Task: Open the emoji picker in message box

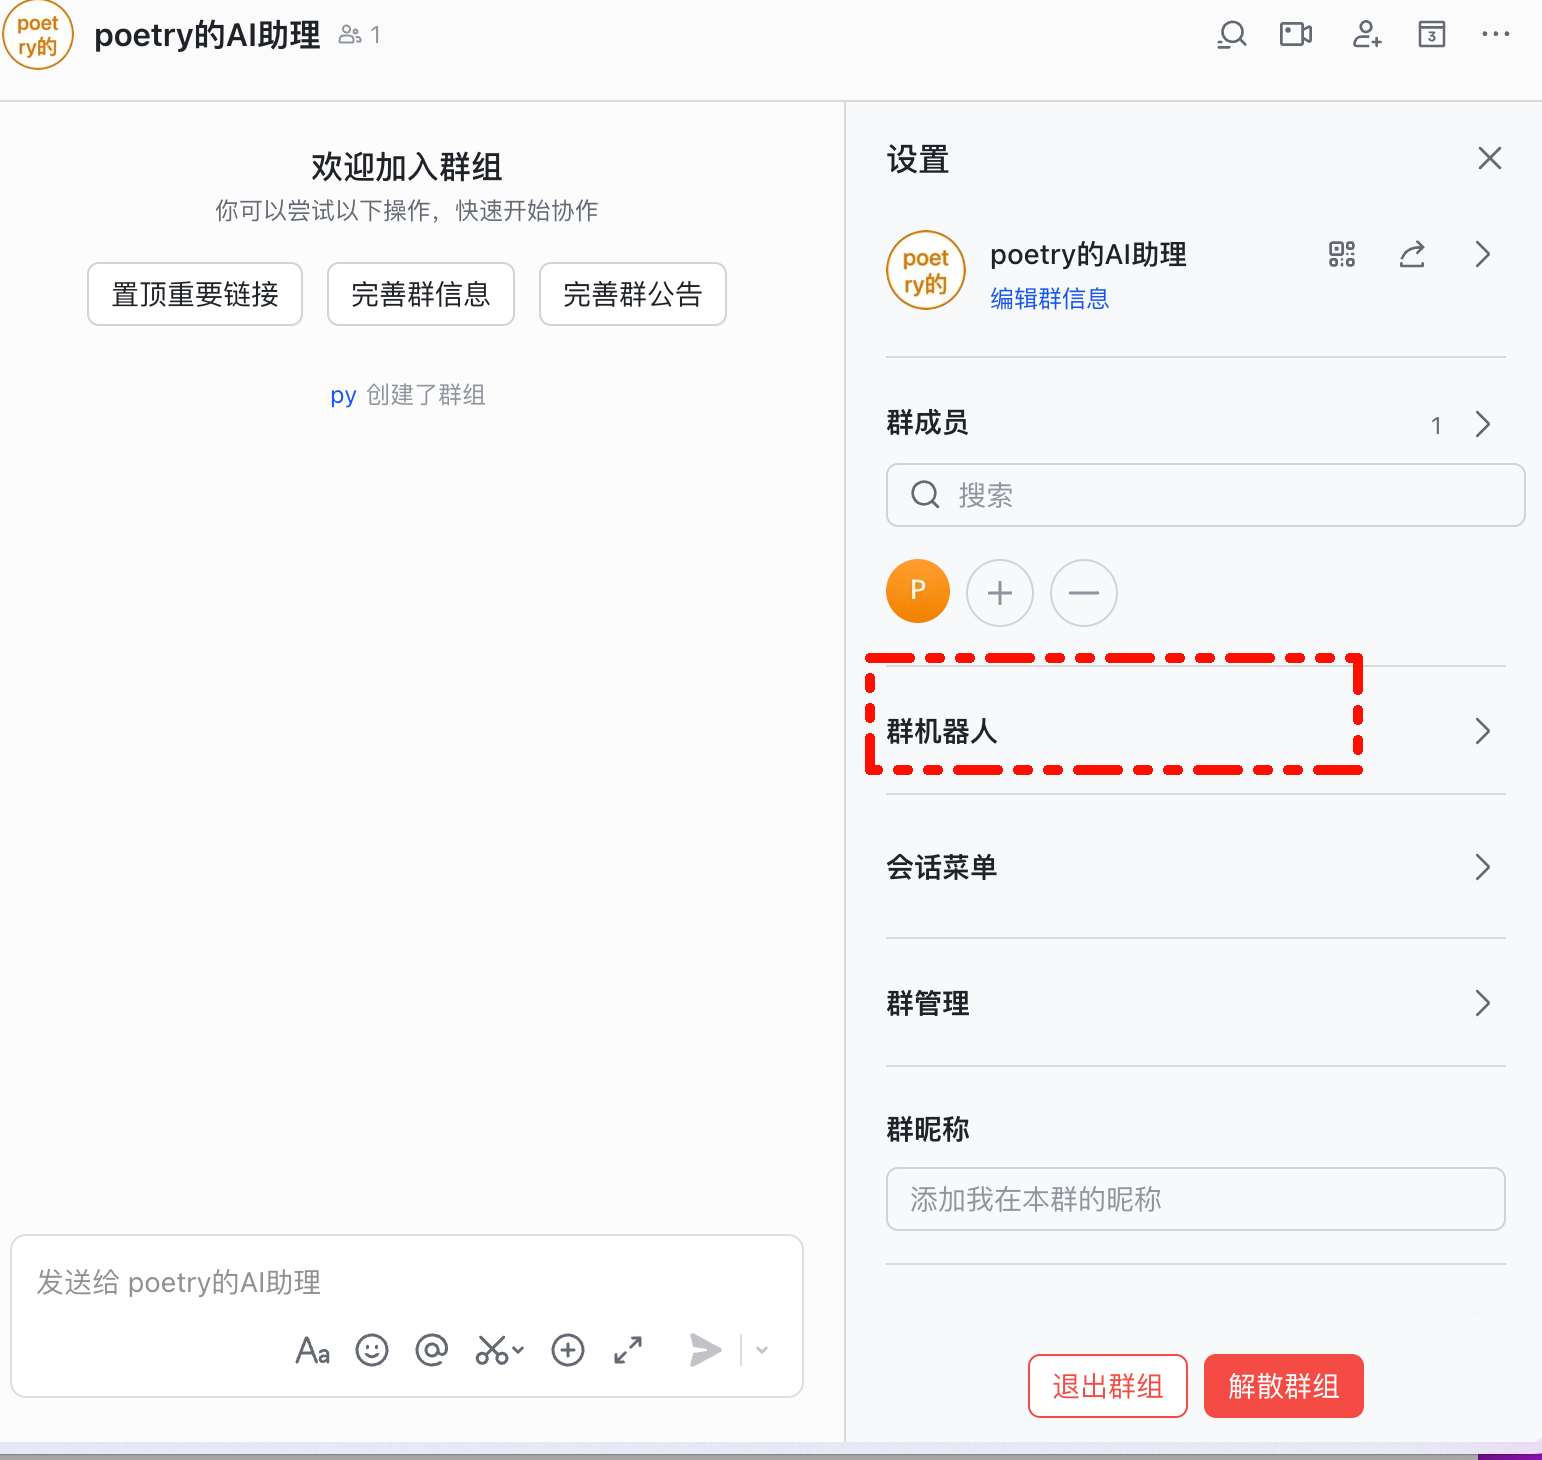Action: (x=372, y=1350)
